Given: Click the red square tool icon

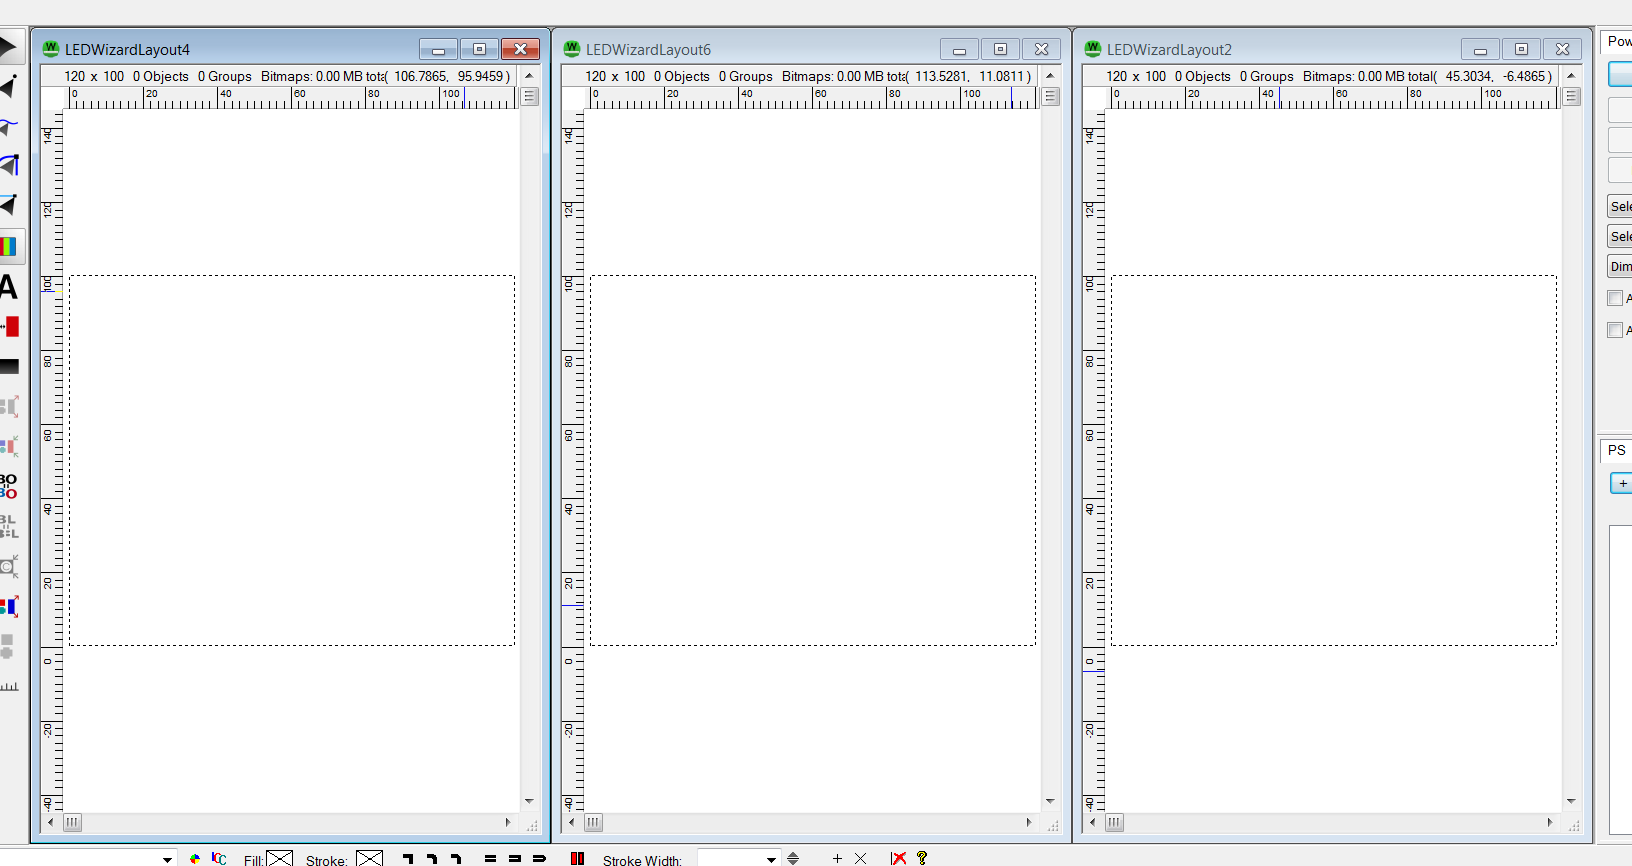Looking at the screenshot, I should 10,327.
